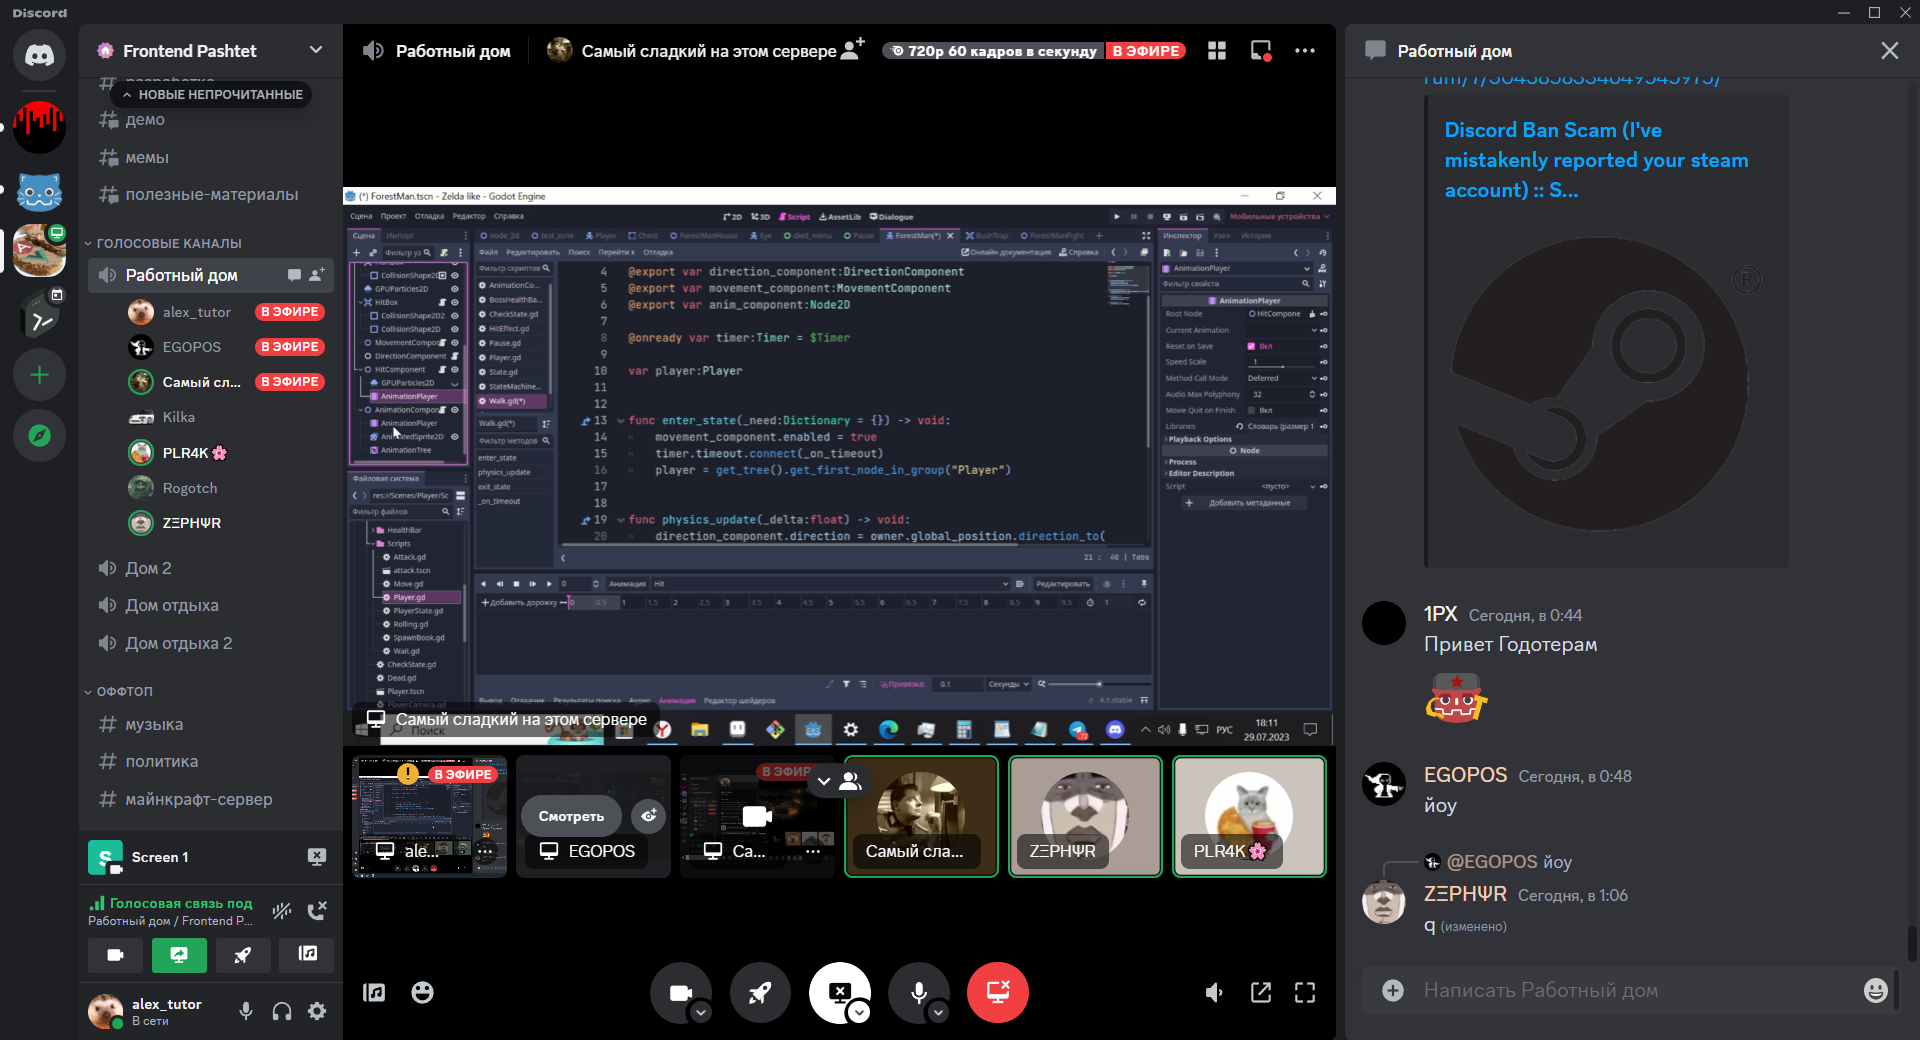Enter fullscreen mode for stream

tap(1305, 992)
